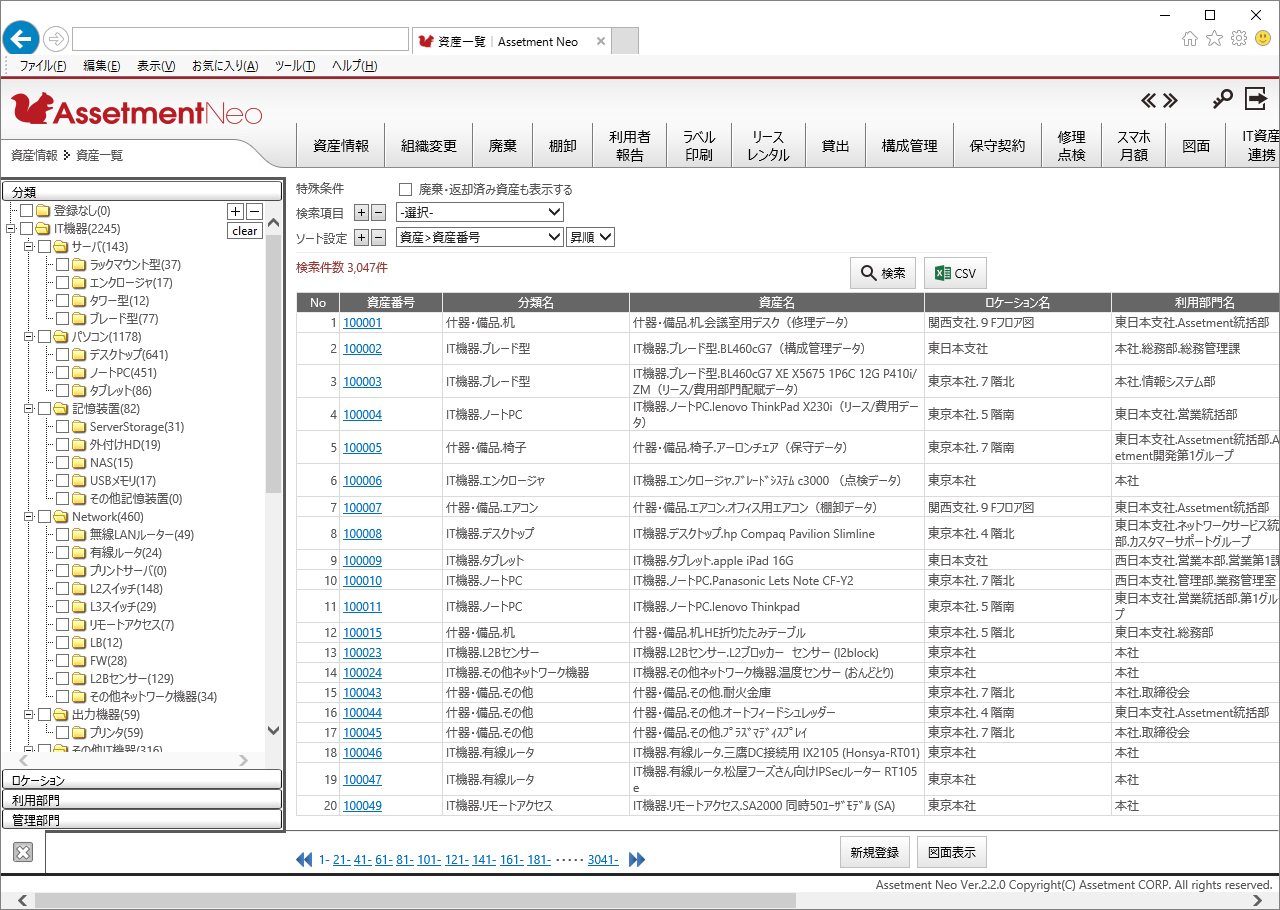Open the お気に入り browser menu

click(x=224, y=66)
